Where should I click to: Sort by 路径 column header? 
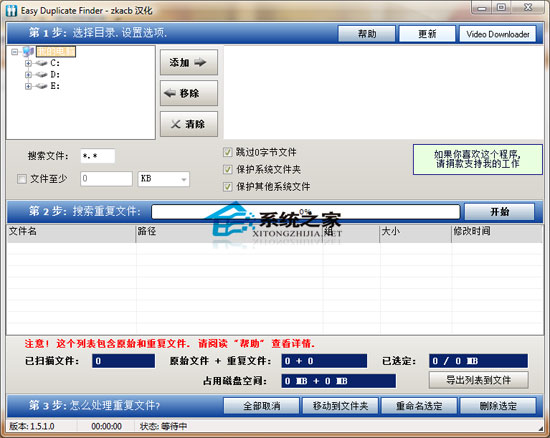(x=229, y=233)
